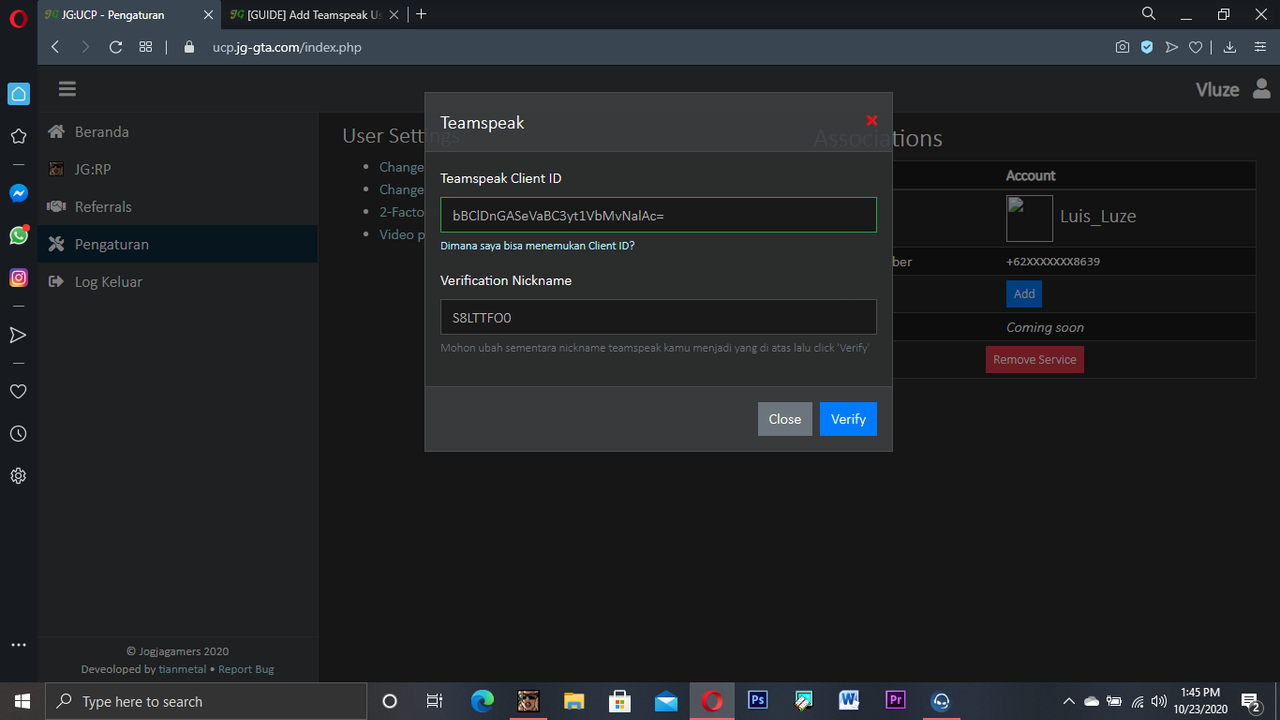The width and height of the screenshot is (1280, 720).
Task: Reload the current page
Action: [116, 47]
